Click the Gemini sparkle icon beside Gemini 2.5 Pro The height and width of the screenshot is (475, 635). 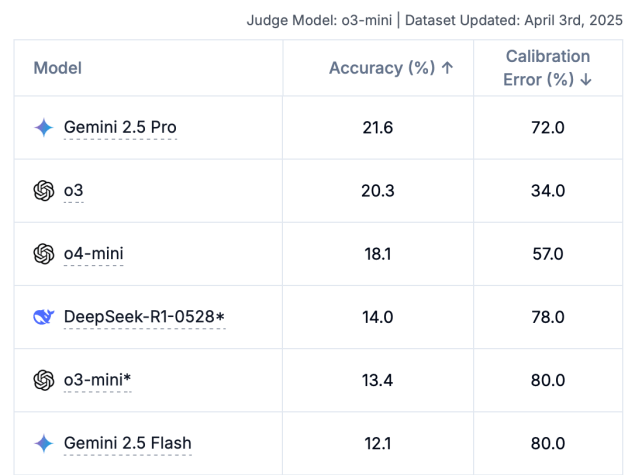click(43, 127)
